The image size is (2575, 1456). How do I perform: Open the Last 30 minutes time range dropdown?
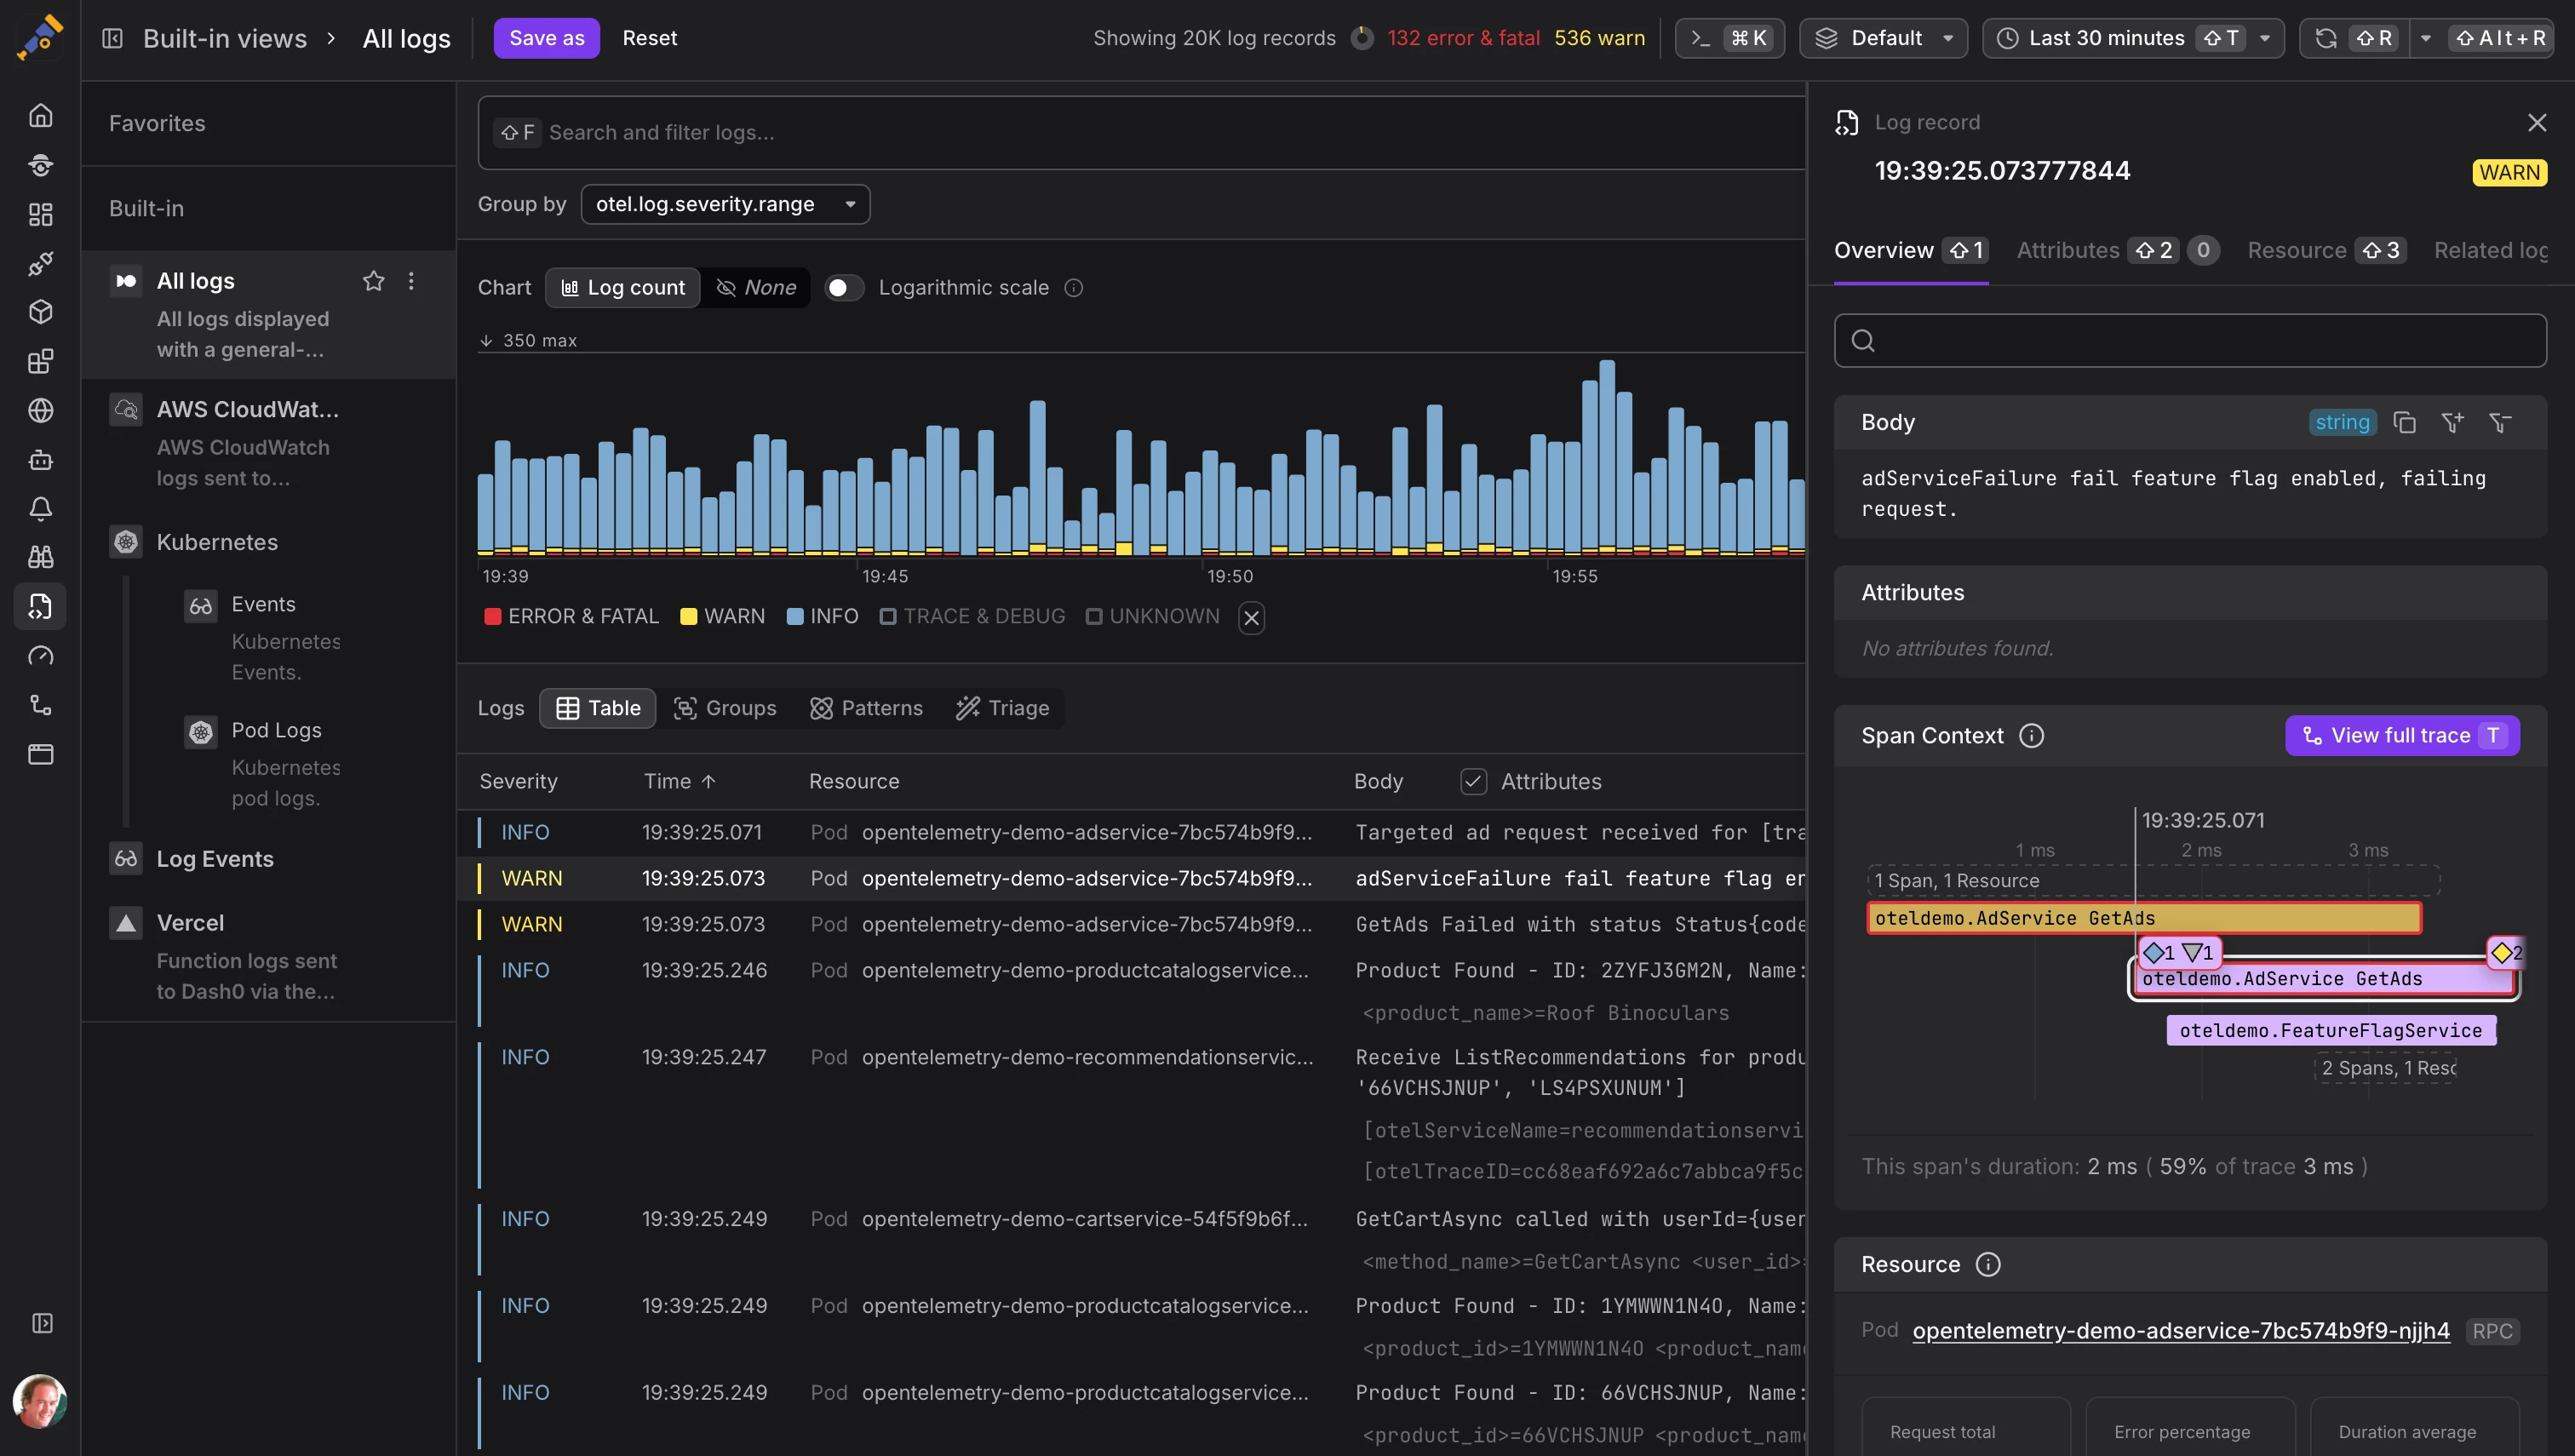click(x=2133, y=38)
